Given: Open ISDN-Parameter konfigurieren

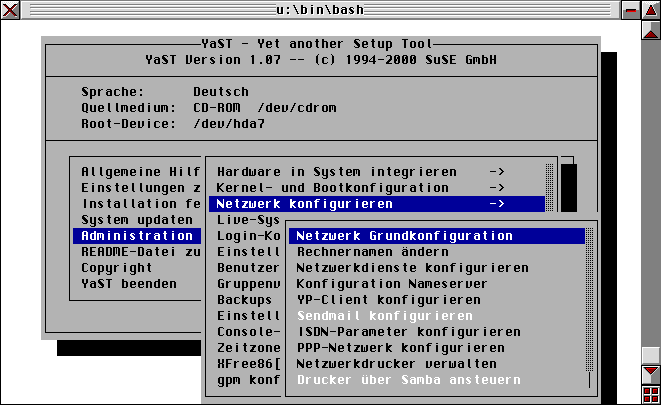Looking at the screenshot, I should pyautogui.click(x=408, y=332).
